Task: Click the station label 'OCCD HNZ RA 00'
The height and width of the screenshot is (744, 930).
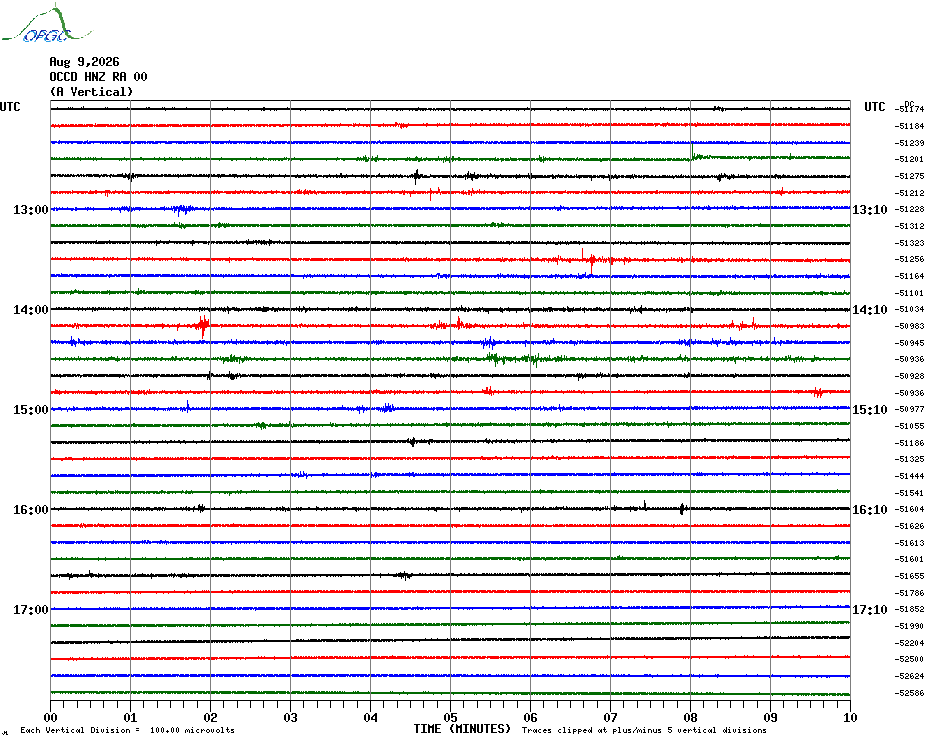Action: click(98, 77)
